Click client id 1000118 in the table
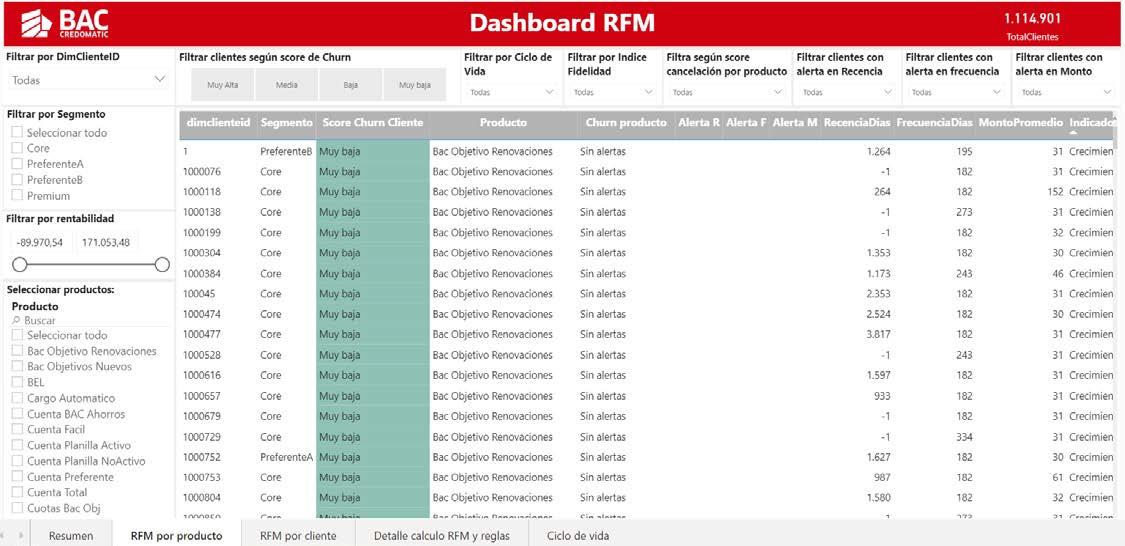Image resolution: width=1125 pixels, height=546 pixels. click(201, 192)
